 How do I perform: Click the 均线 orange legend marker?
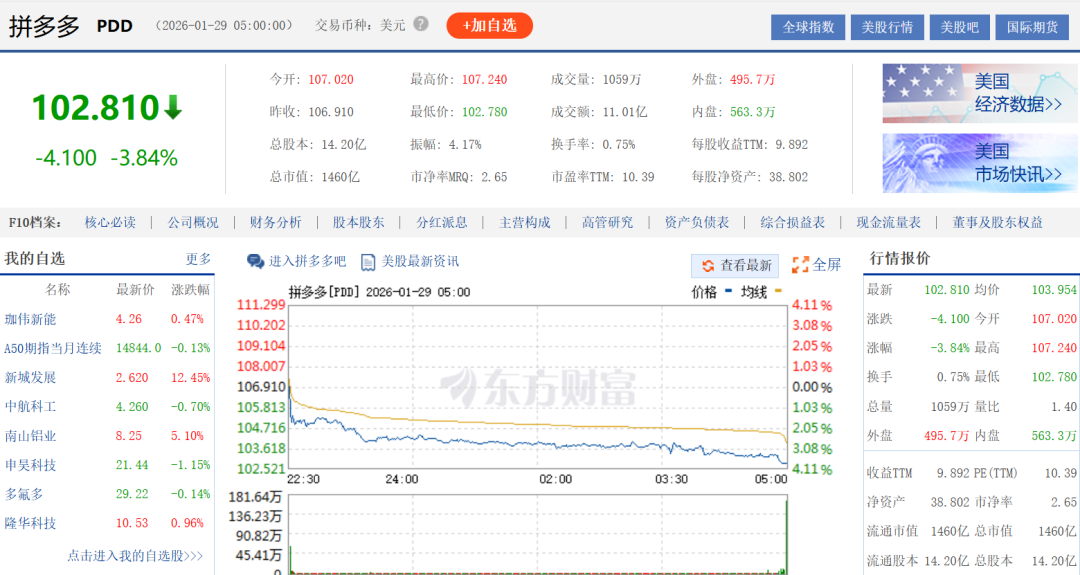778,291
